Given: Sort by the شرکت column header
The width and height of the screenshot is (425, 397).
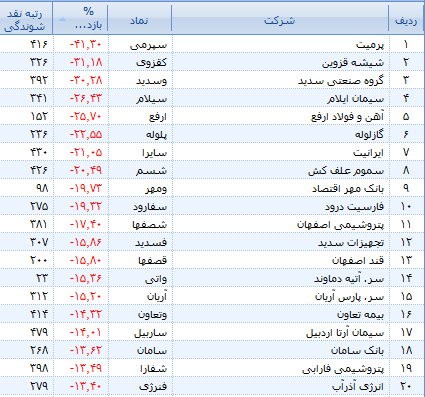Looking at the screenshot, I should point(280,21).
